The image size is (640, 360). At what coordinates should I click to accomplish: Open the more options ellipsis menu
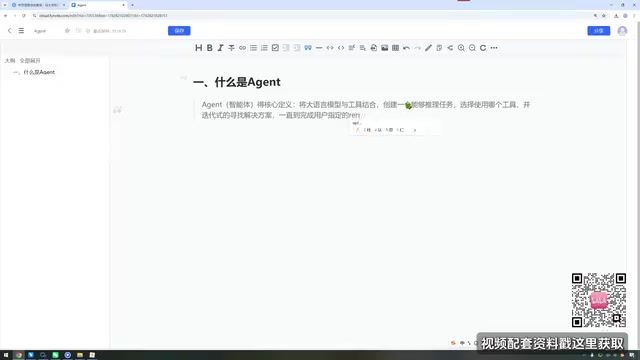(x=494, y=48)
